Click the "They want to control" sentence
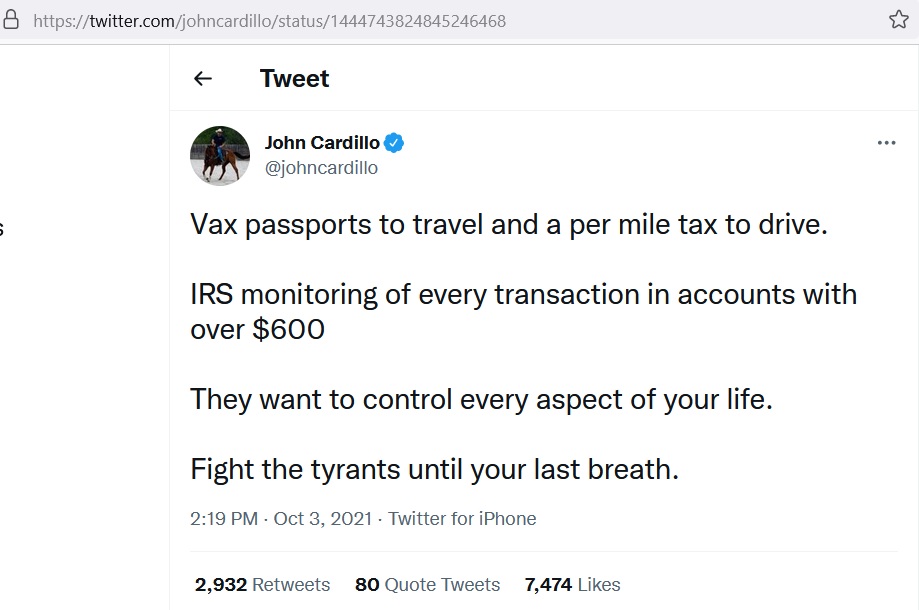 coord(482,400)
